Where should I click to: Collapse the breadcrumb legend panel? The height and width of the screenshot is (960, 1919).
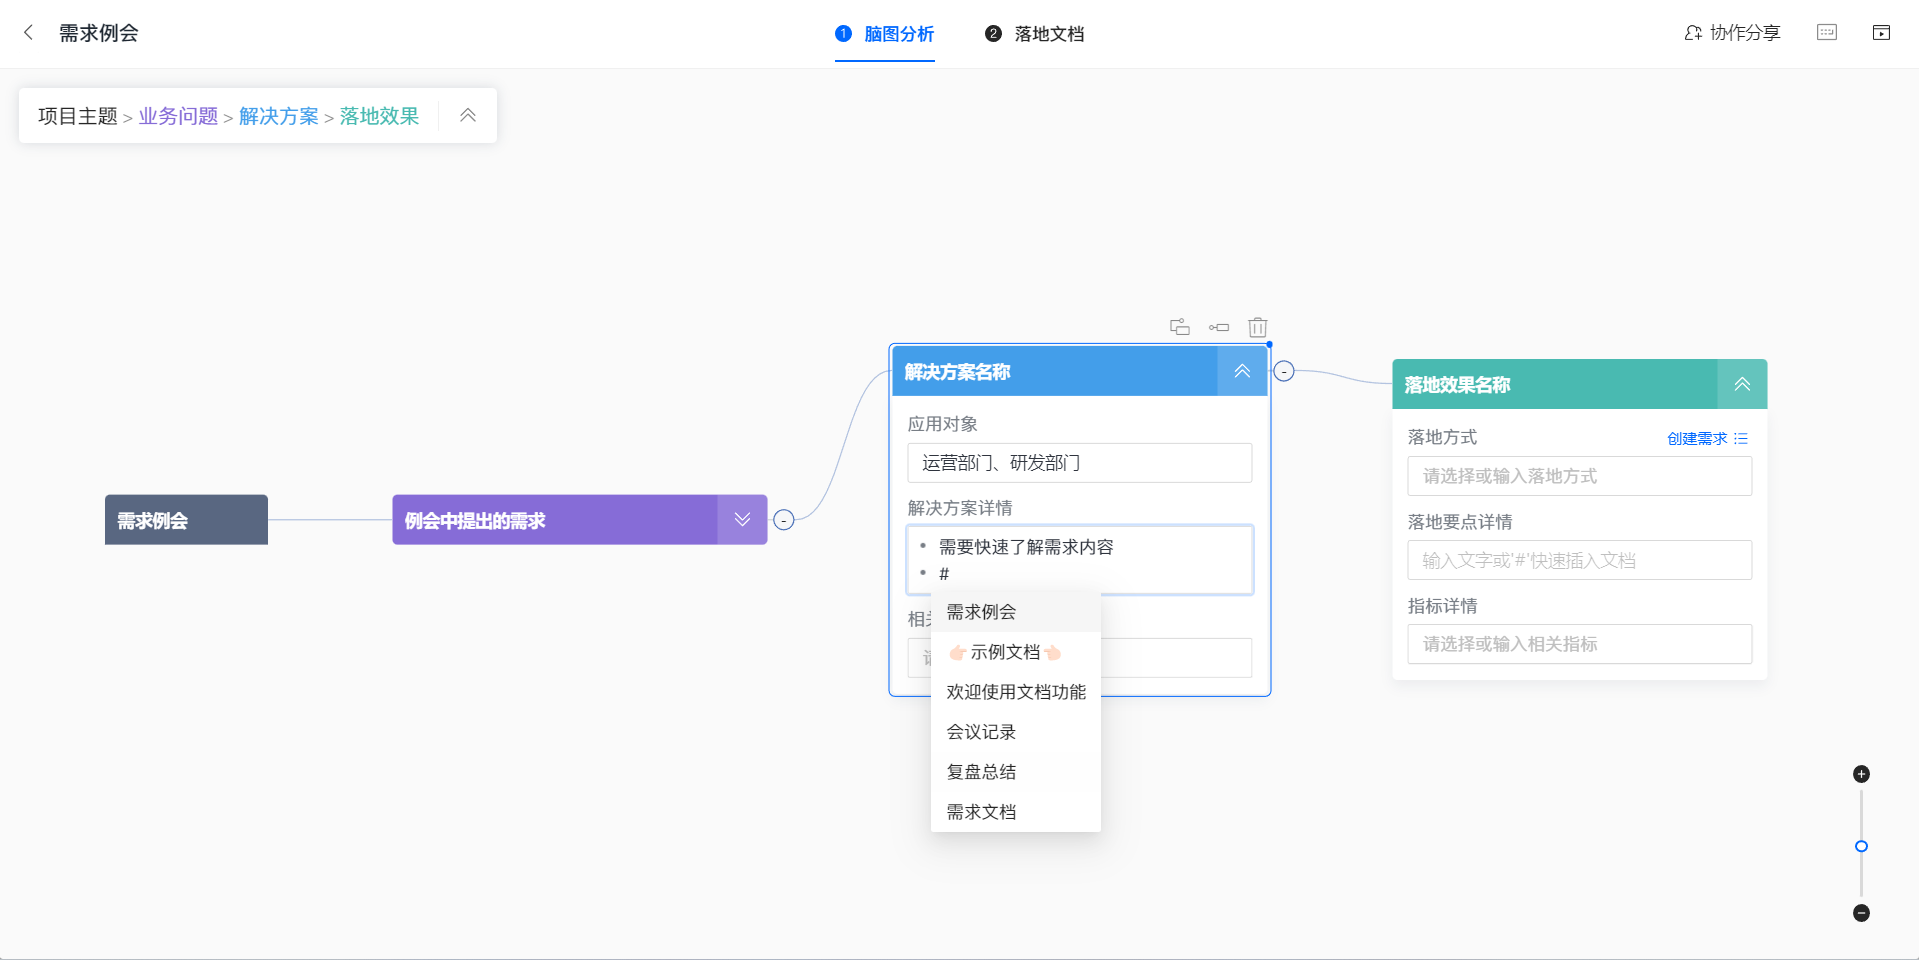468,115
